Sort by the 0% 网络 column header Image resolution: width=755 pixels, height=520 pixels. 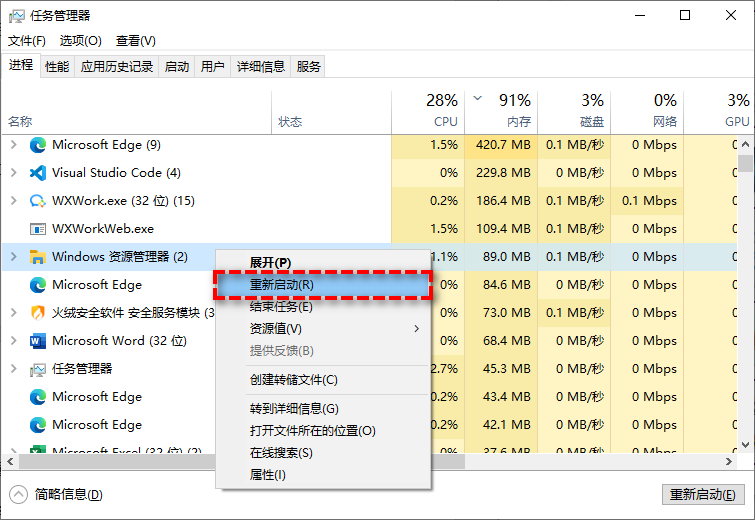648,112
